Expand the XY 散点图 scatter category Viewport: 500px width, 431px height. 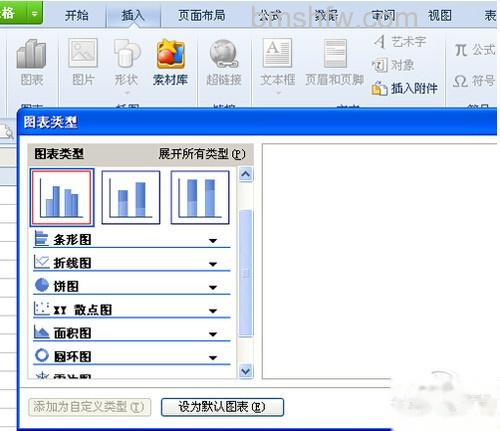[x=213, y=311]
